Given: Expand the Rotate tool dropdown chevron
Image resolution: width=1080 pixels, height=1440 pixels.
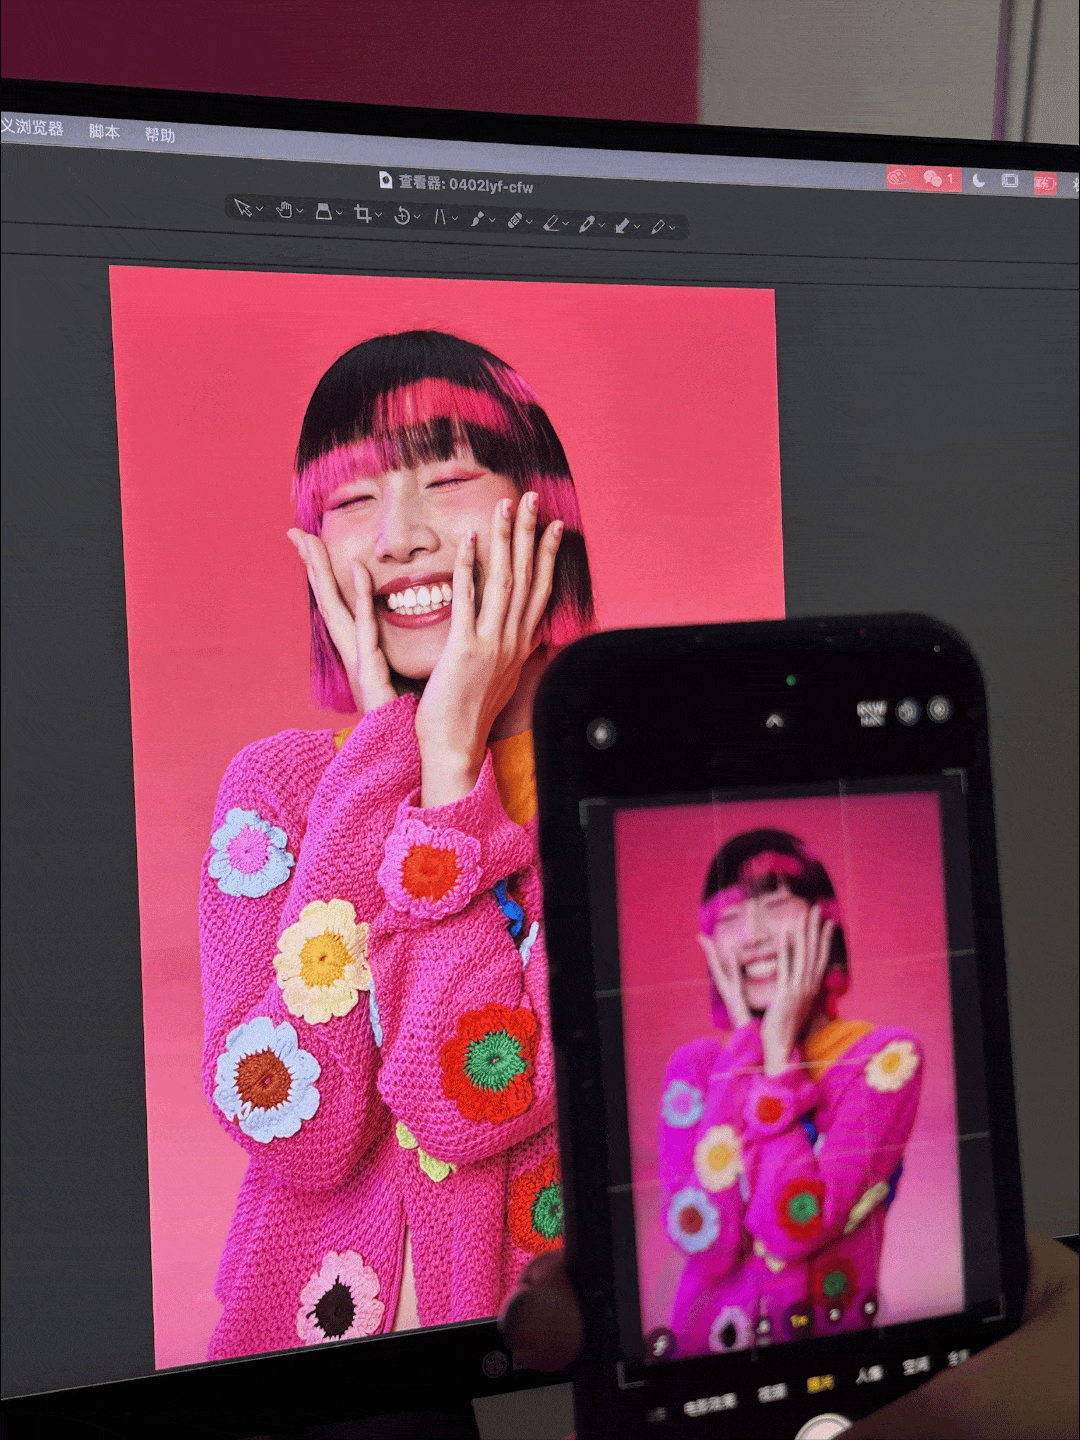Looking at the screenshot, I should pos(418,217).
